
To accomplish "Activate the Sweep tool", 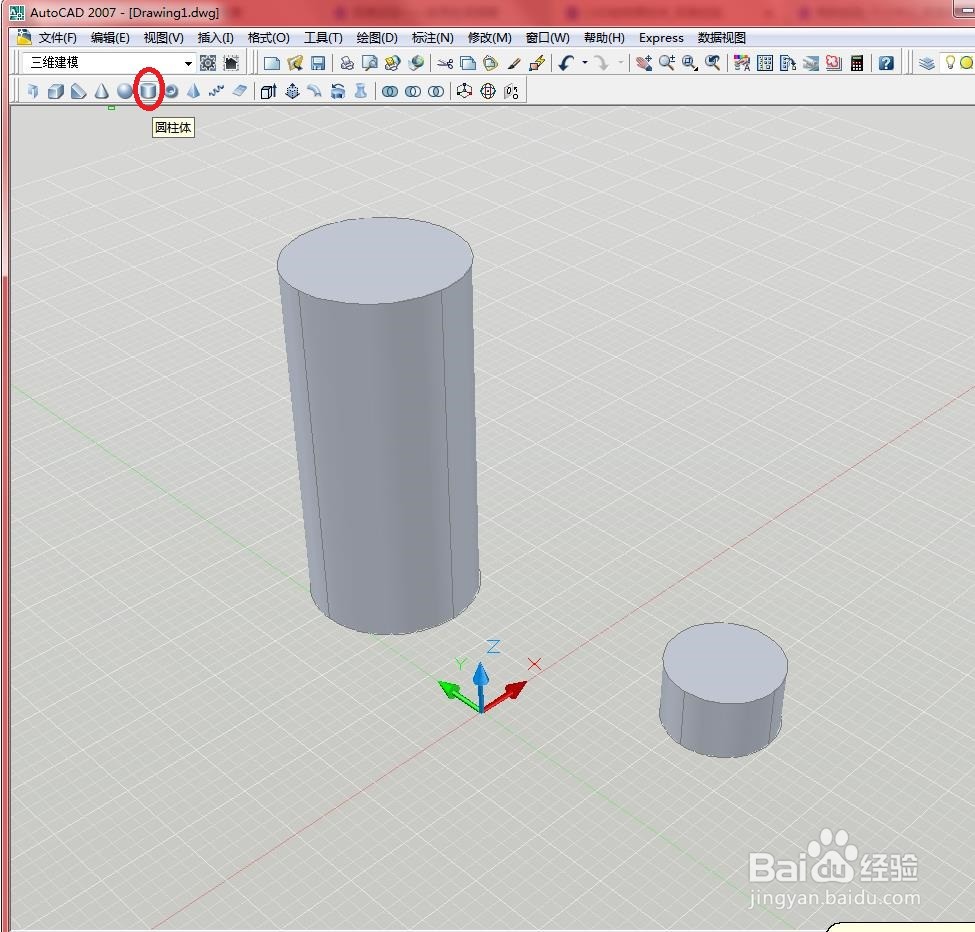I will click(315, 91).
